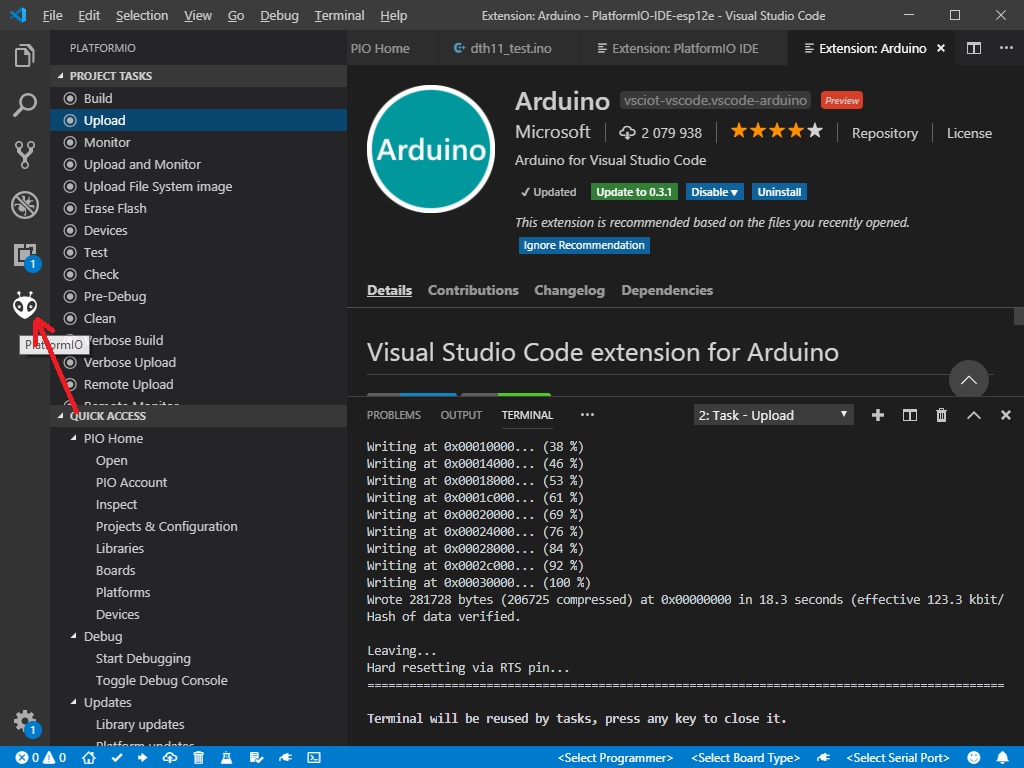Click the Repository link
The height and width of the screenshot is (768, 1024).
point(884,133)
